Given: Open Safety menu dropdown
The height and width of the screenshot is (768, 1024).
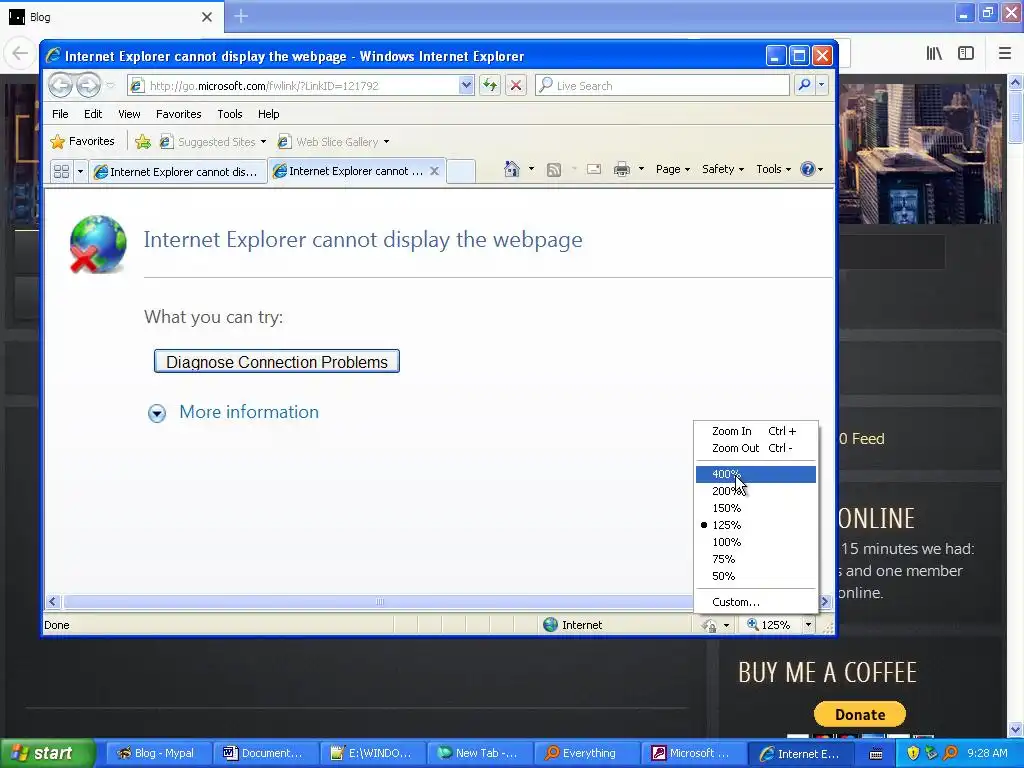Looking at the screenshot, I should tap(722, 169).
